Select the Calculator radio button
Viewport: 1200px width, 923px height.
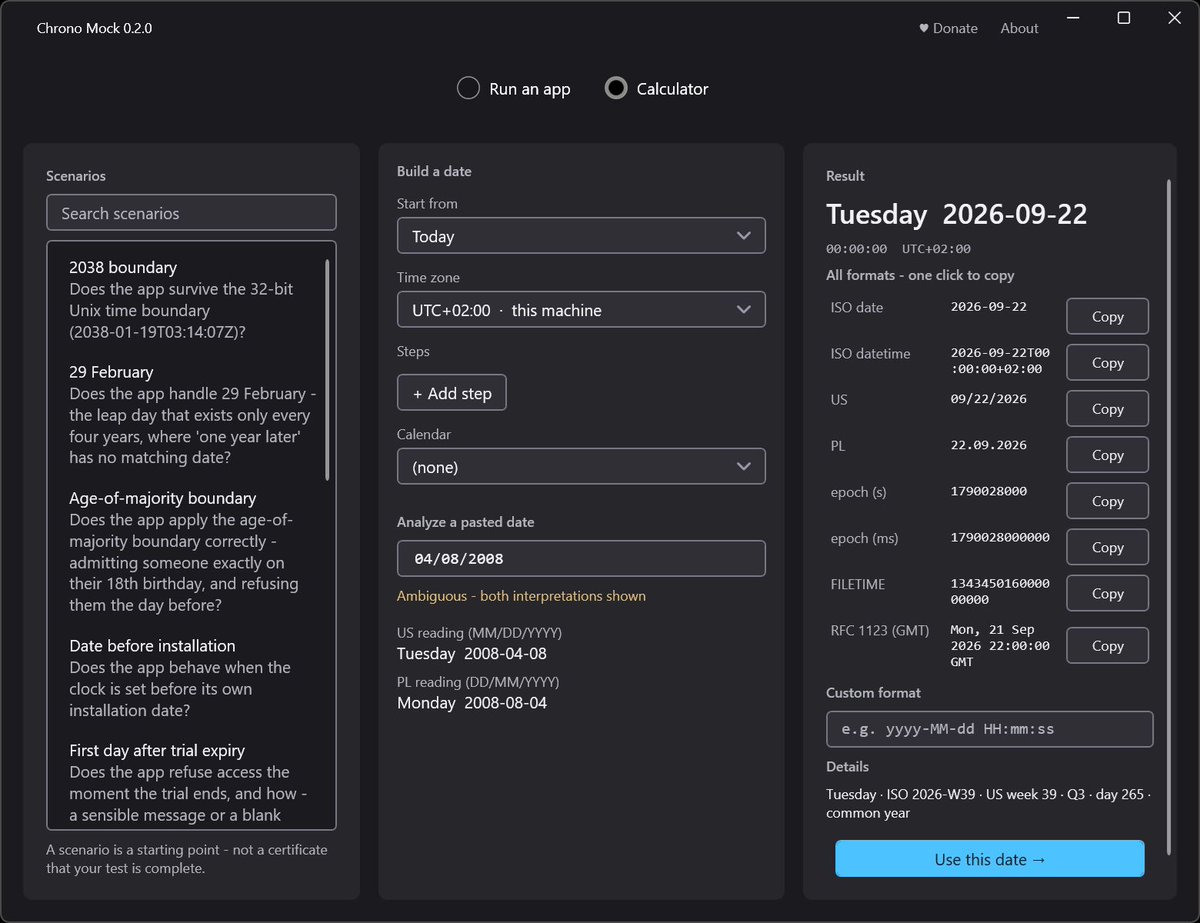tap(657, 89)
